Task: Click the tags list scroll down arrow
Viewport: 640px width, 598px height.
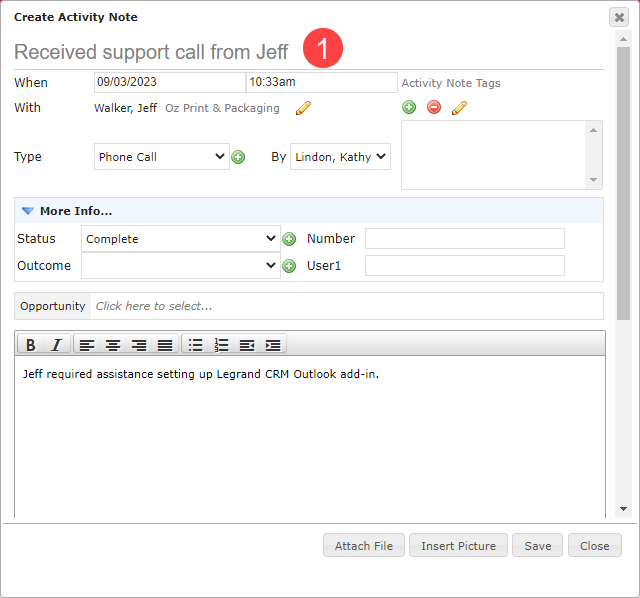Action: point(593,180)
